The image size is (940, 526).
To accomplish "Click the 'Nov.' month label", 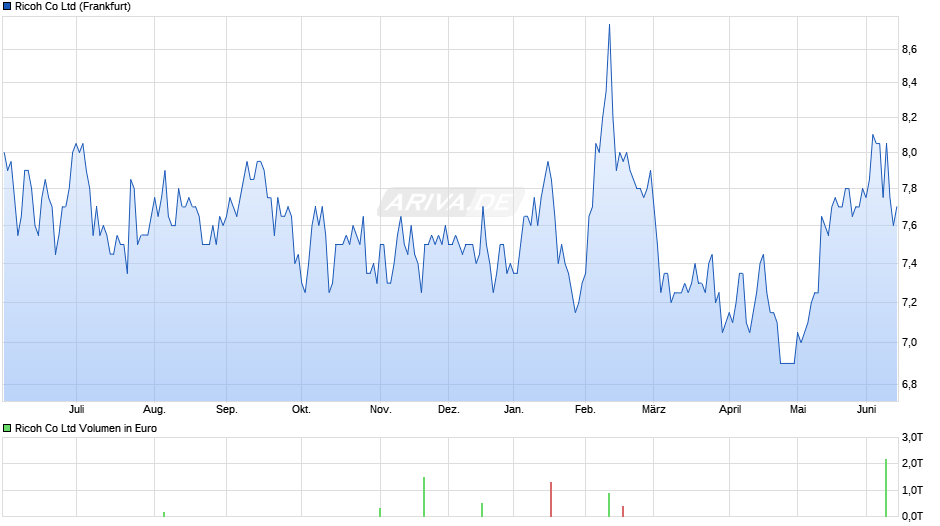I will pyautogui.click(x=380, y=409).
